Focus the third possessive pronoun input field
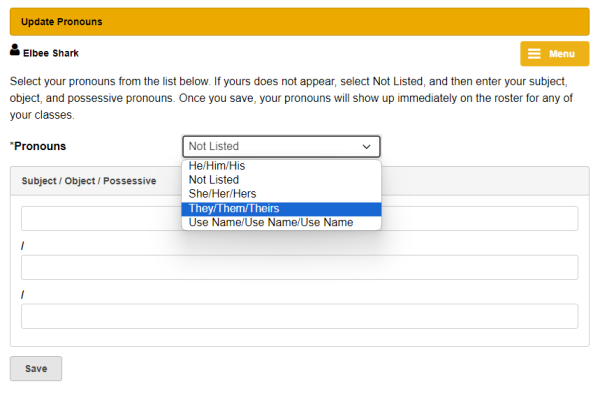Viewport: 600px width, 393px height. click(300, 316)
